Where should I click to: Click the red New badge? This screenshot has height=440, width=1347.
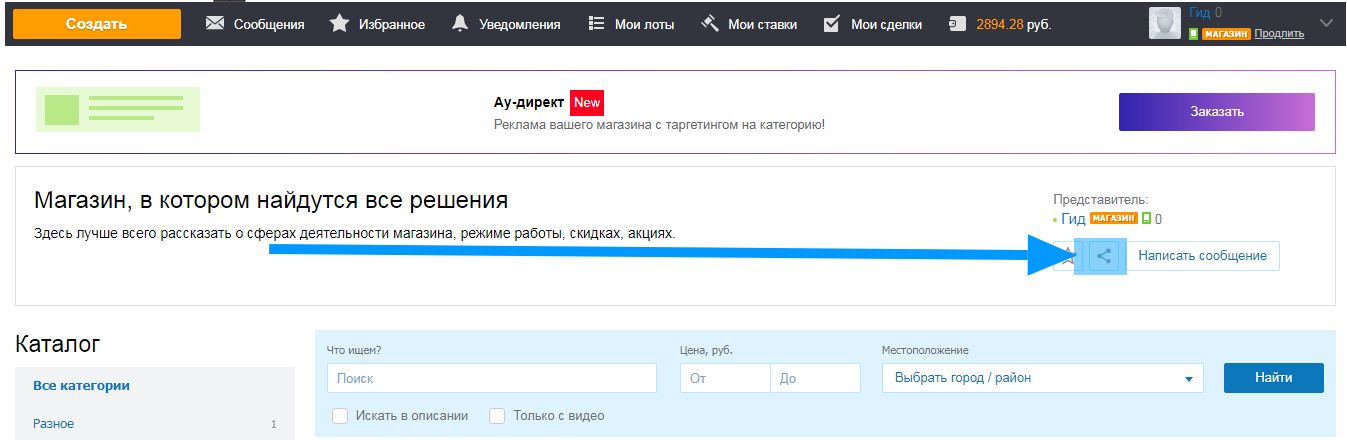click(587, 102)
